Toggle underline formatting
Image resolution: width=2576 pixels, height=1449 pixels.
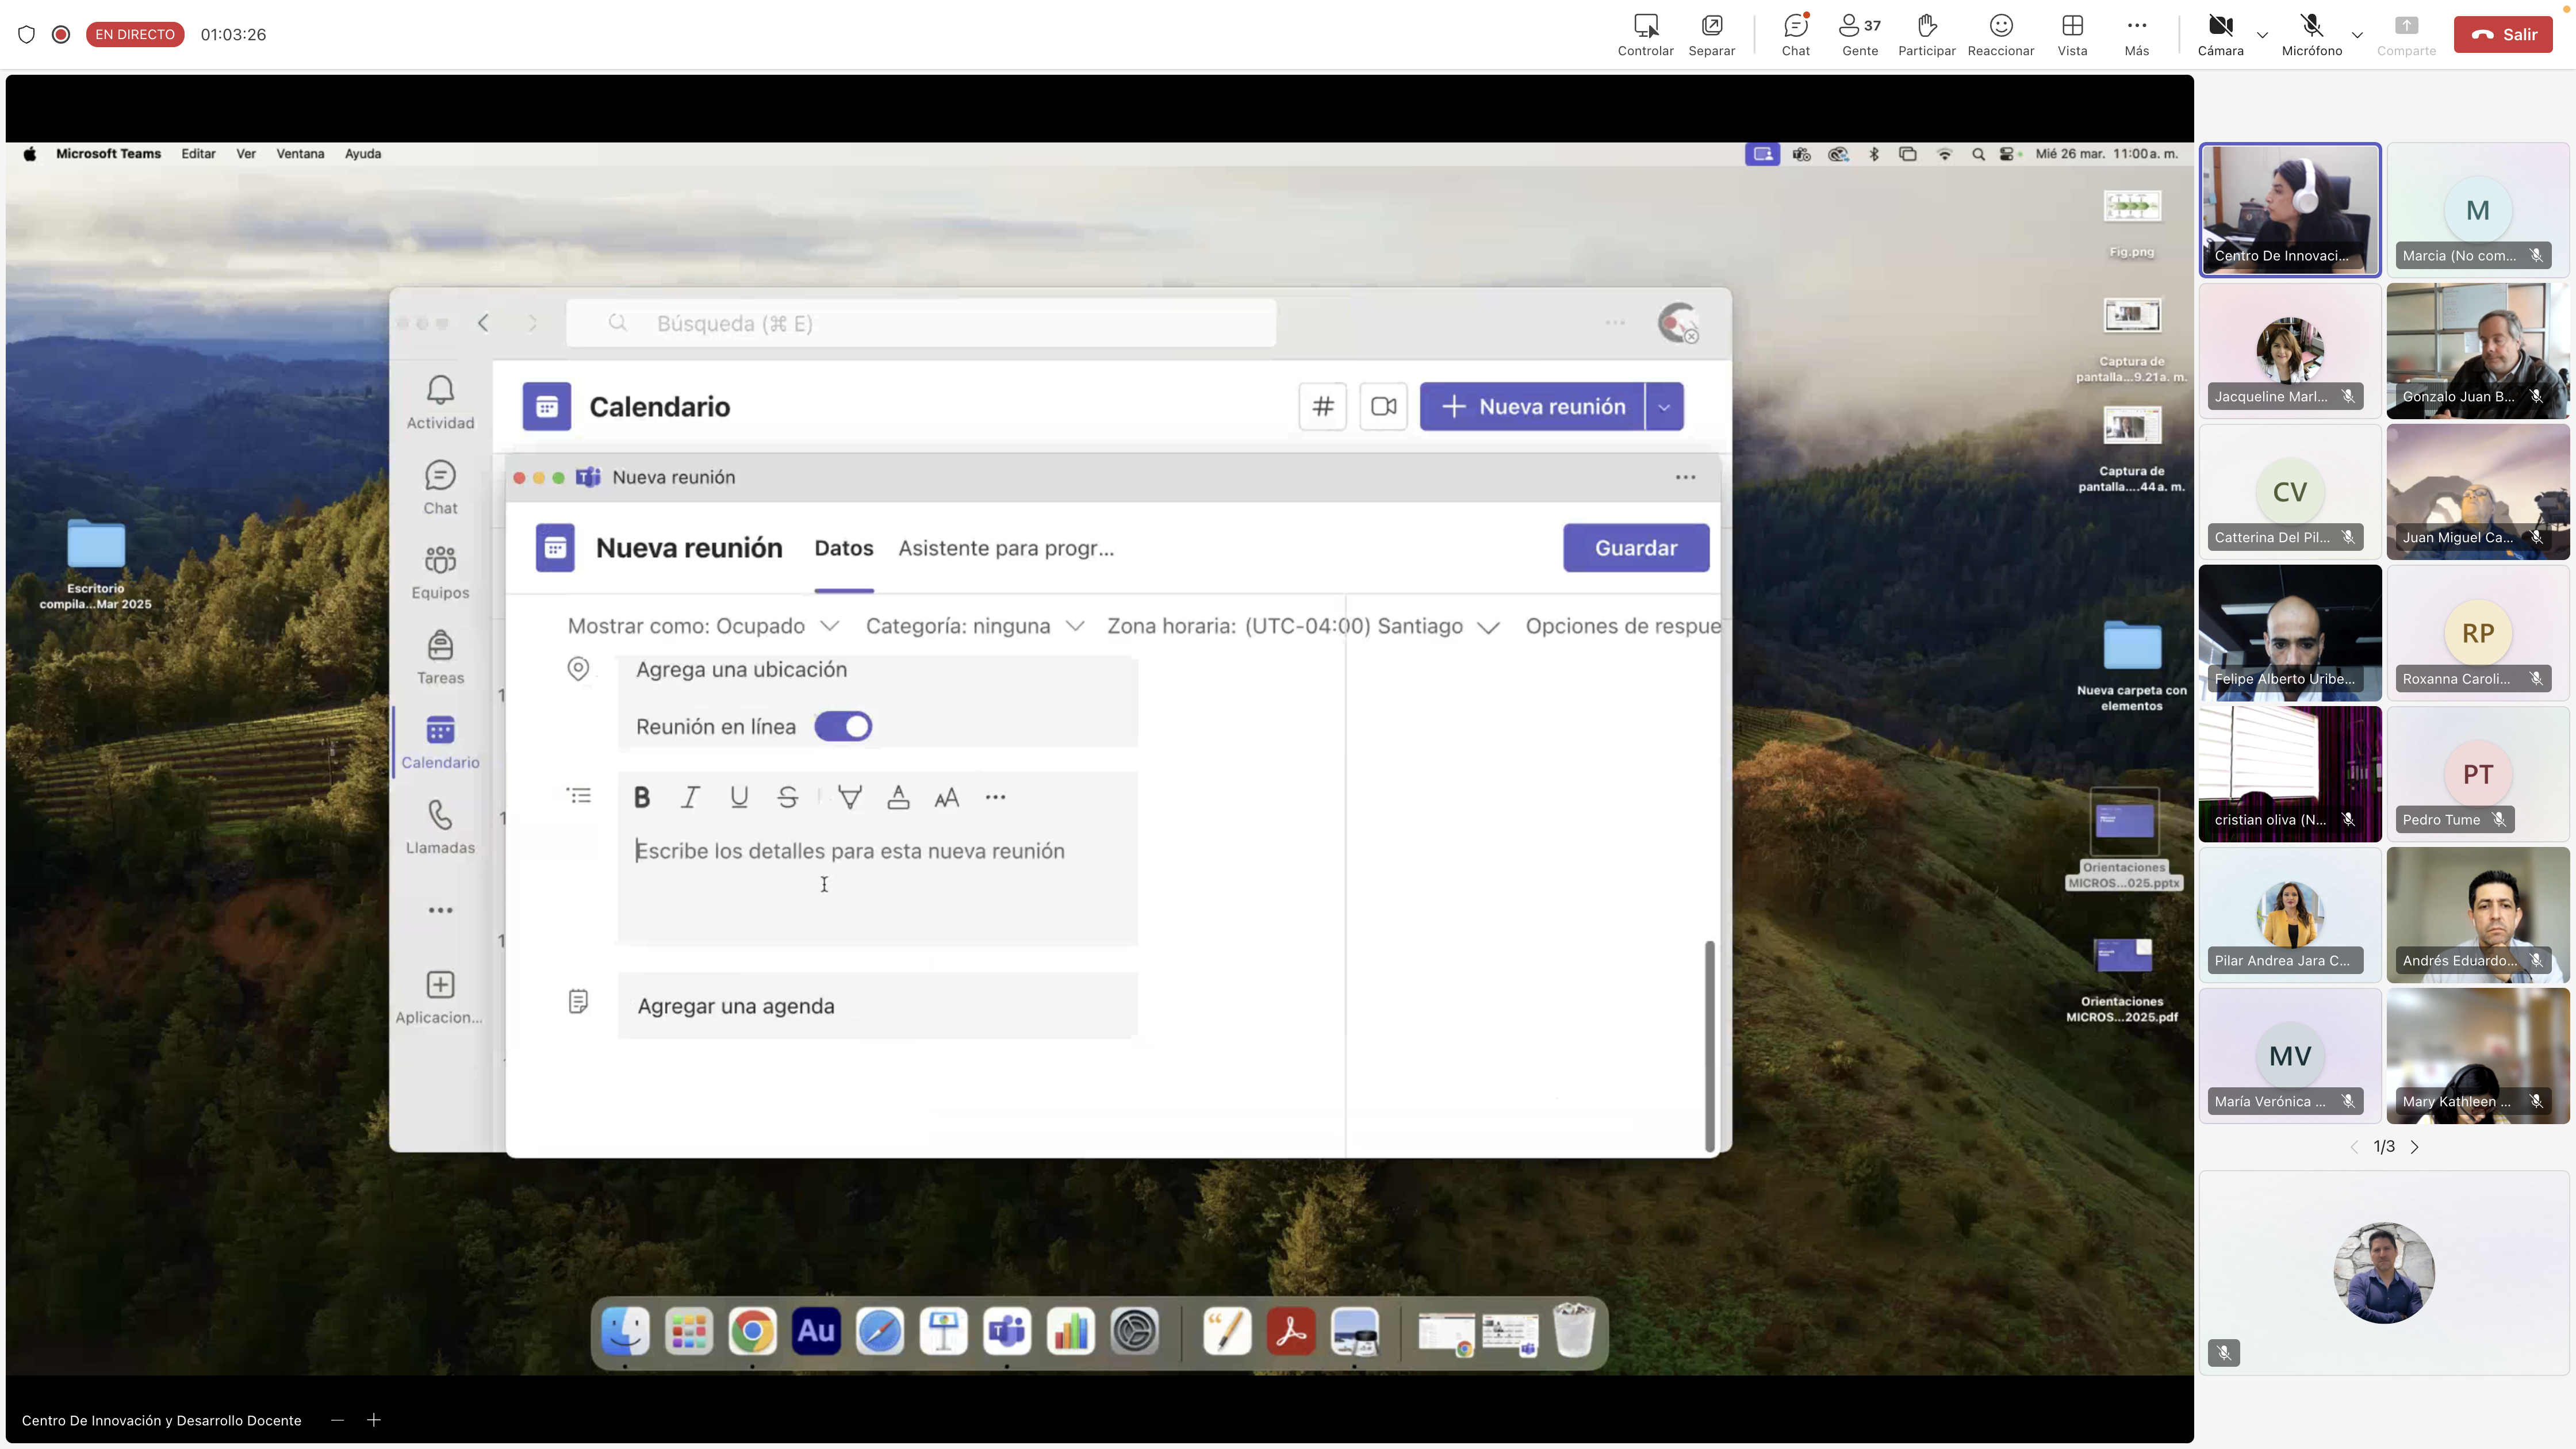pyautogui.click(x=739, y=797)
